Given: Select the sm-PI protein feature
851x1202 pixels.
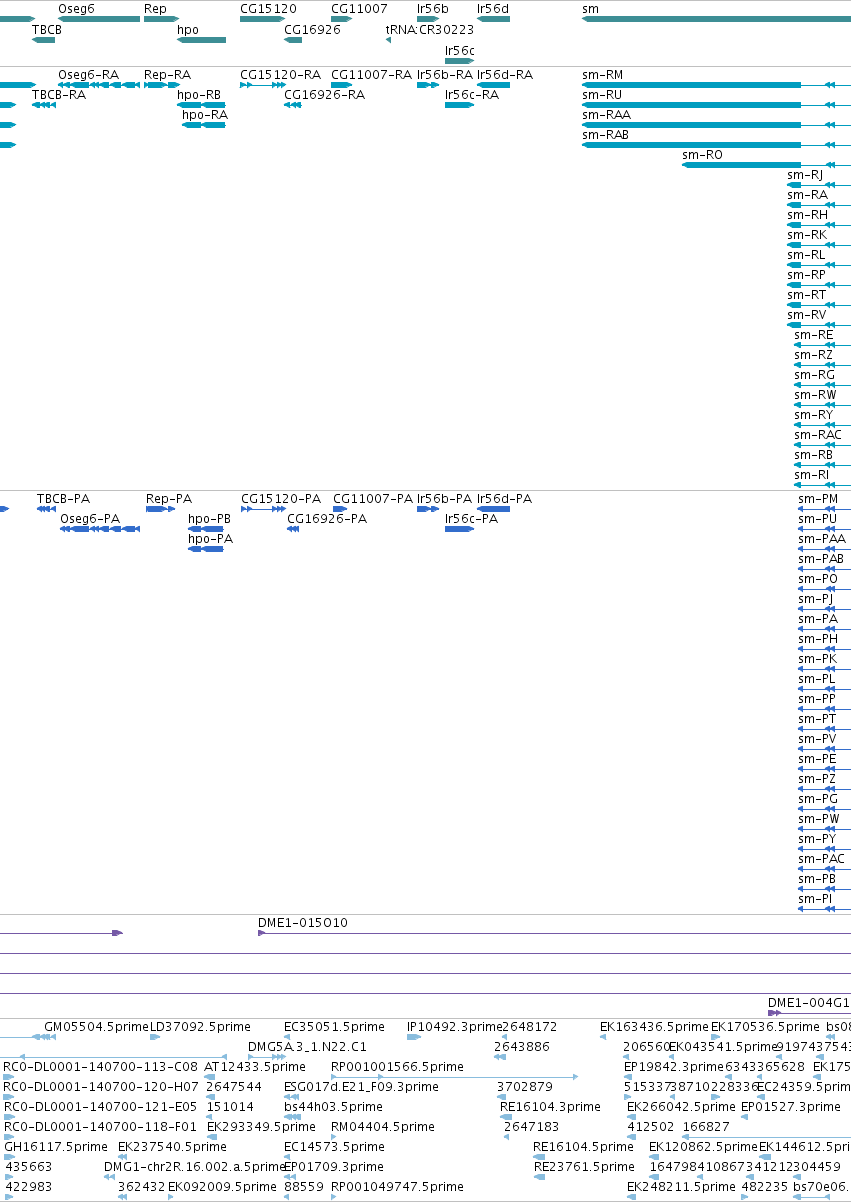Looking at the screenshot, I should tap(824, 908).
